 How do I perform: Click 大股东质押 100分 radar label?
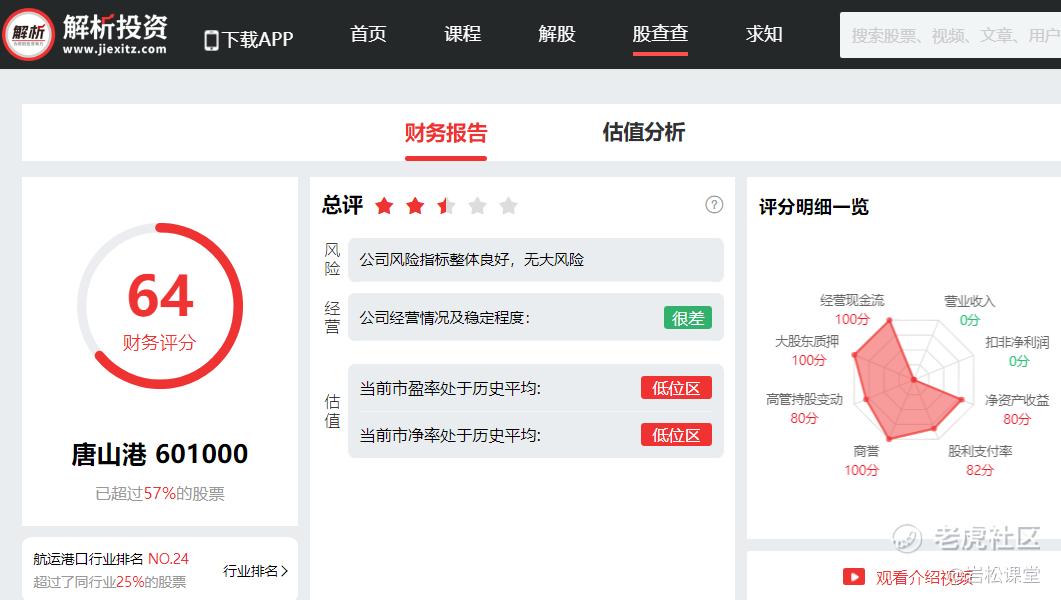tap(807, 350)
